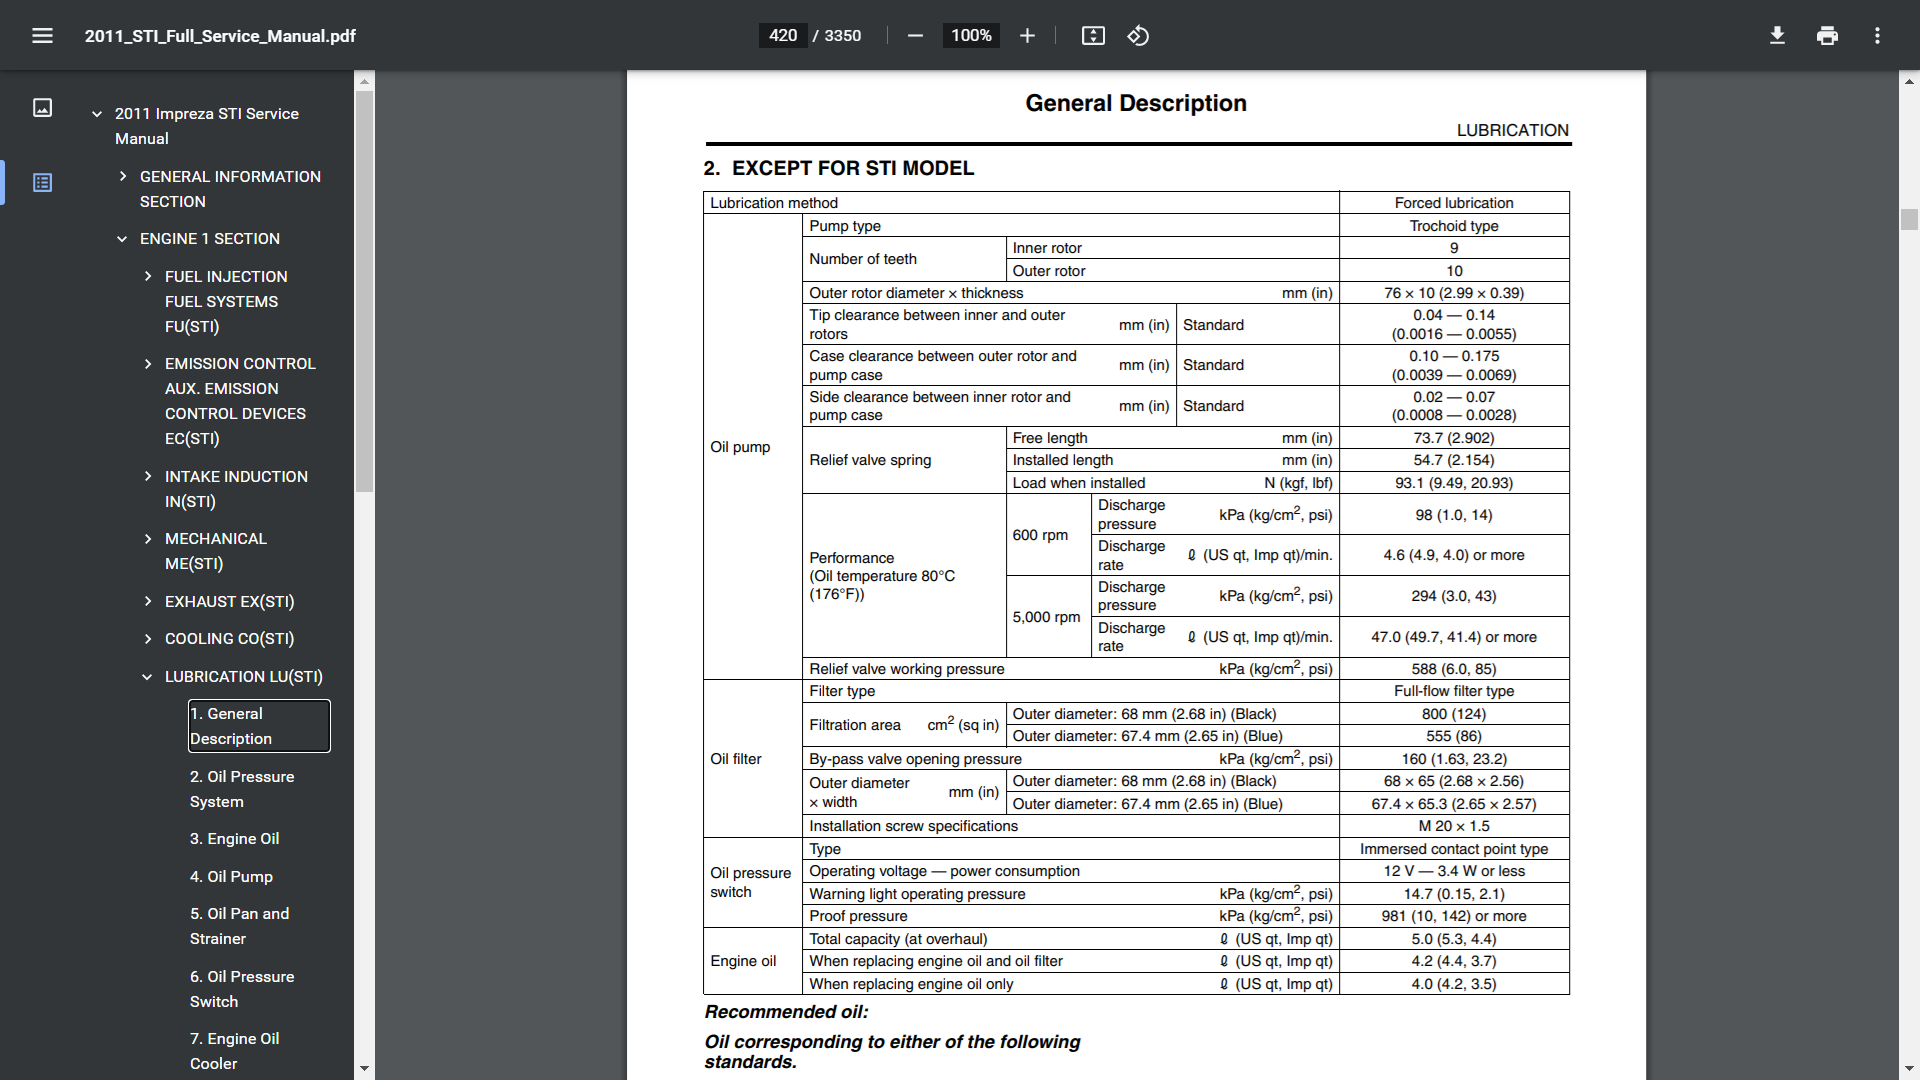1920x1080 pixels.
Task: Click the fit to page icon
Action: (x=1093, y=36)
